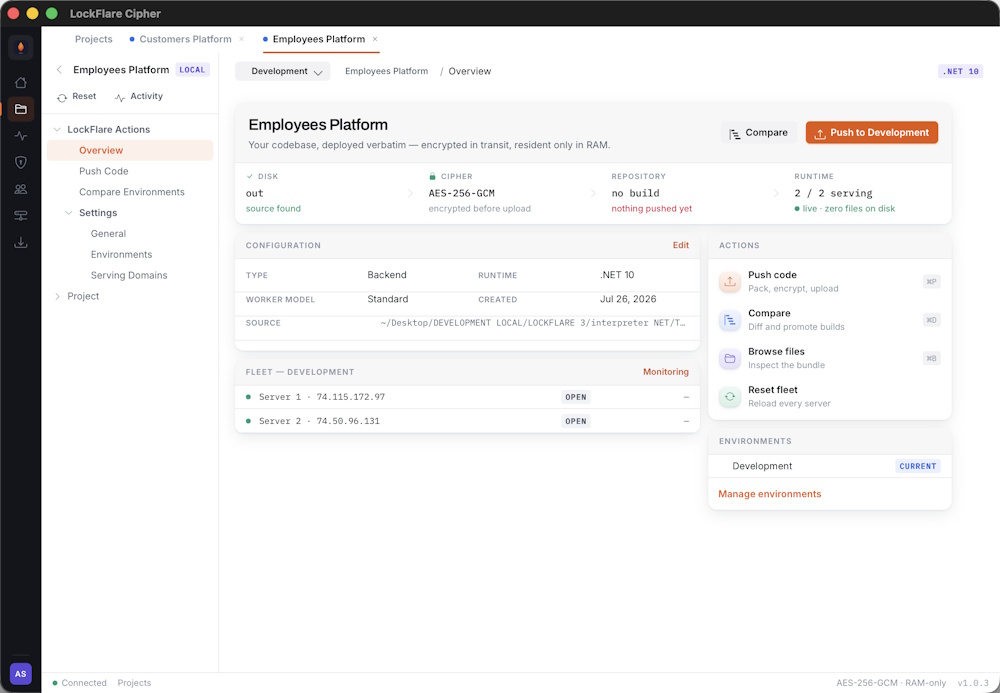
Task: Click the no build repository status
Action: point(635,193)
